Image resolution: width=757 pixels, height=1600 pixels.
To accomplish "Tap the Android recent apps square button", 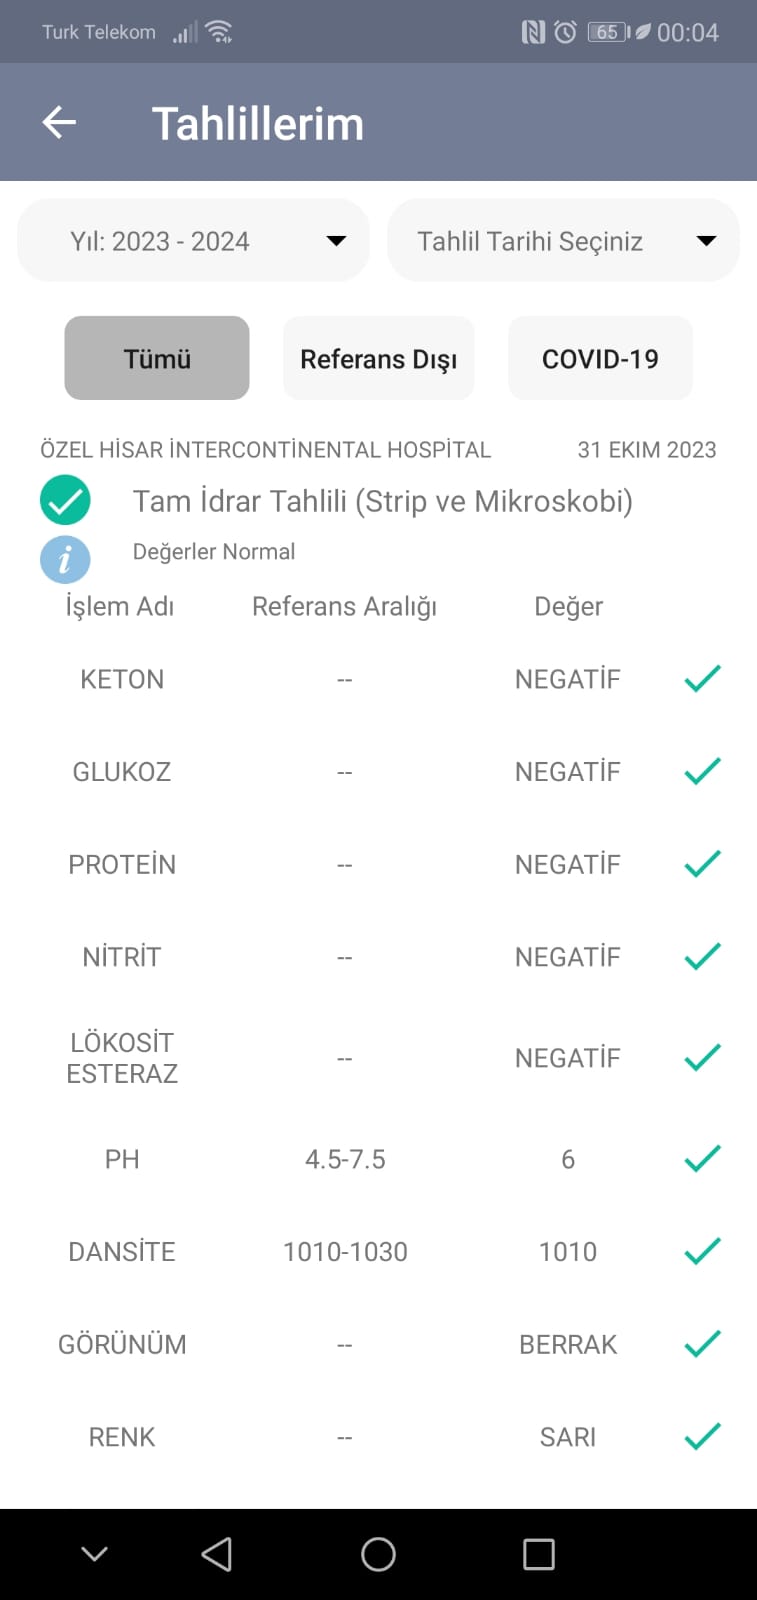I will point(539,1554).
